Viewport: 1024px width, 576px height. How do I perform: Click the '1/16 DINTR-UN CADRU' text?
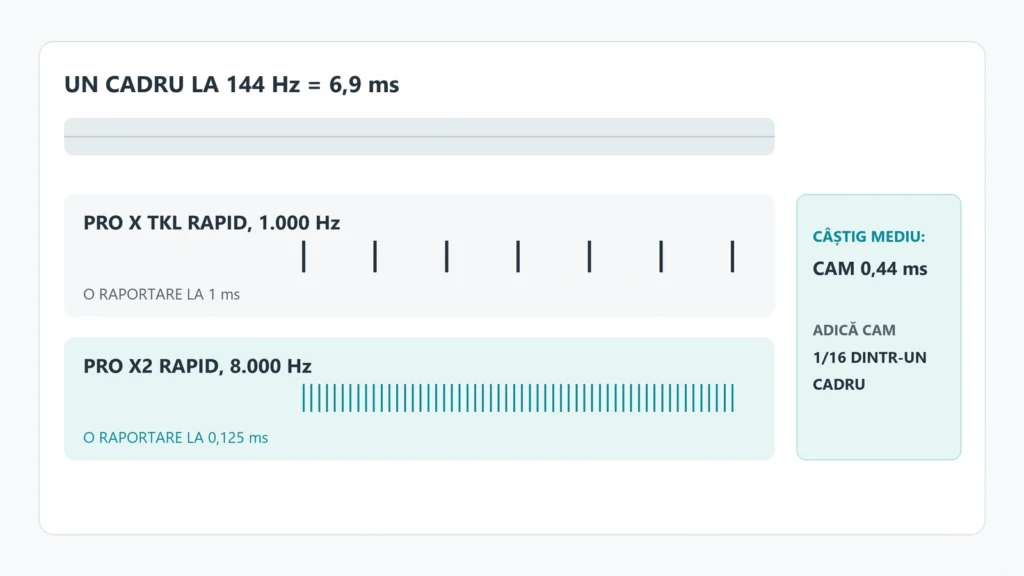point(869,370)
